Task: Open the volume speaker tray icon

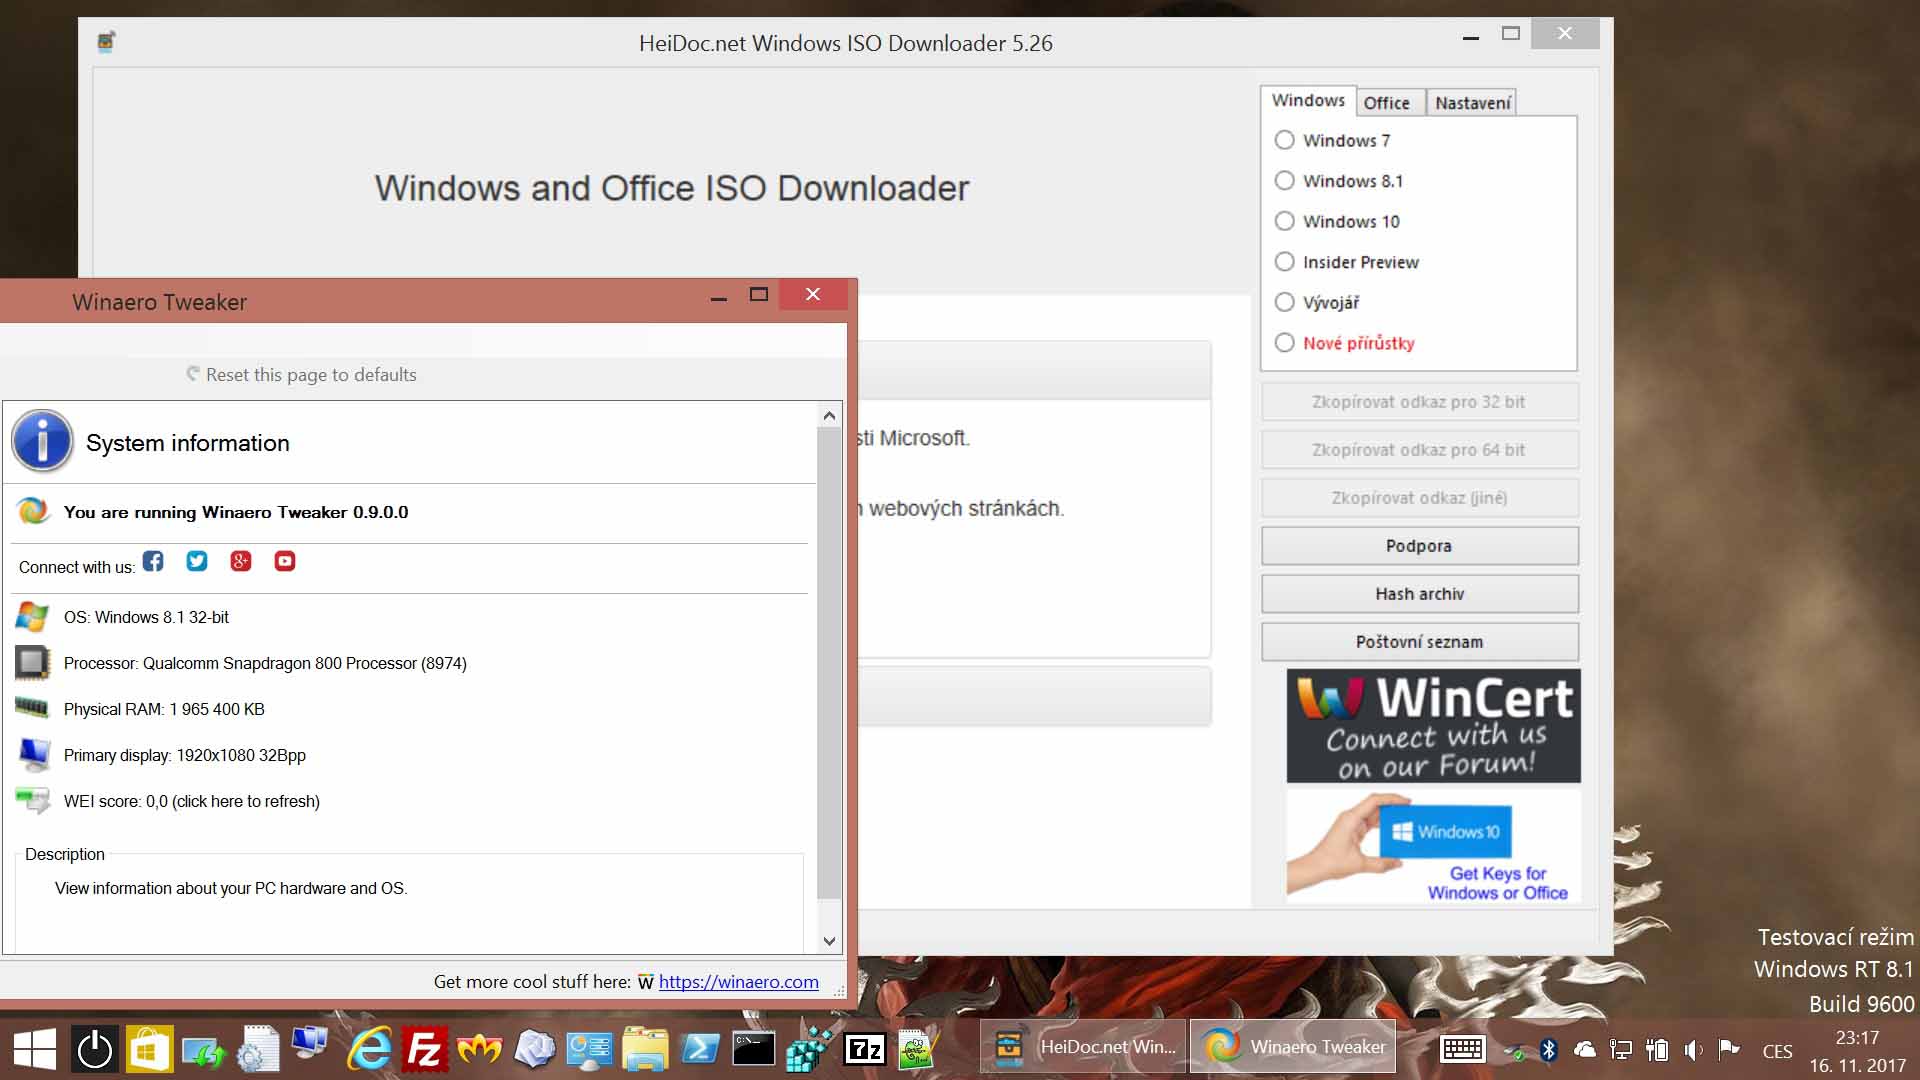Action: coord(1693,1049)
